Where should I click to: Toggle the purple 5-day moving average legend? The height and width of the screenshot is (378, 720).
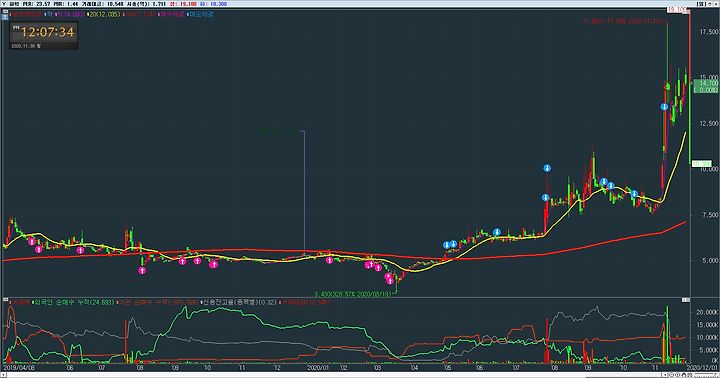(70, 14)
